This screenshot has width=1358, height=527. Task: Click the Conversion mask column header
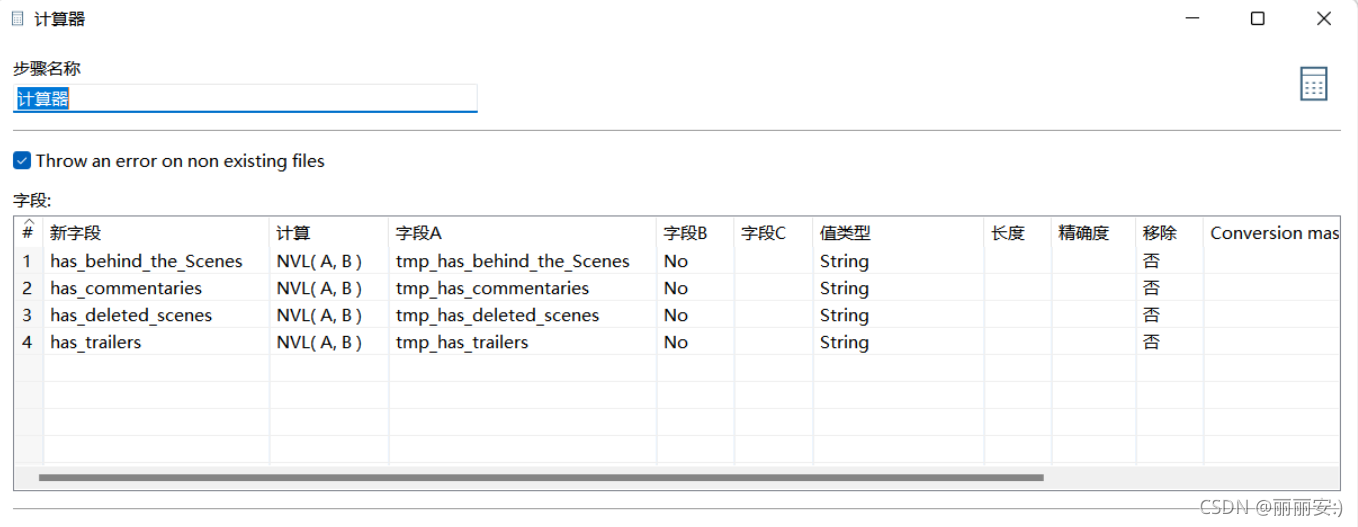[1271, 232]
